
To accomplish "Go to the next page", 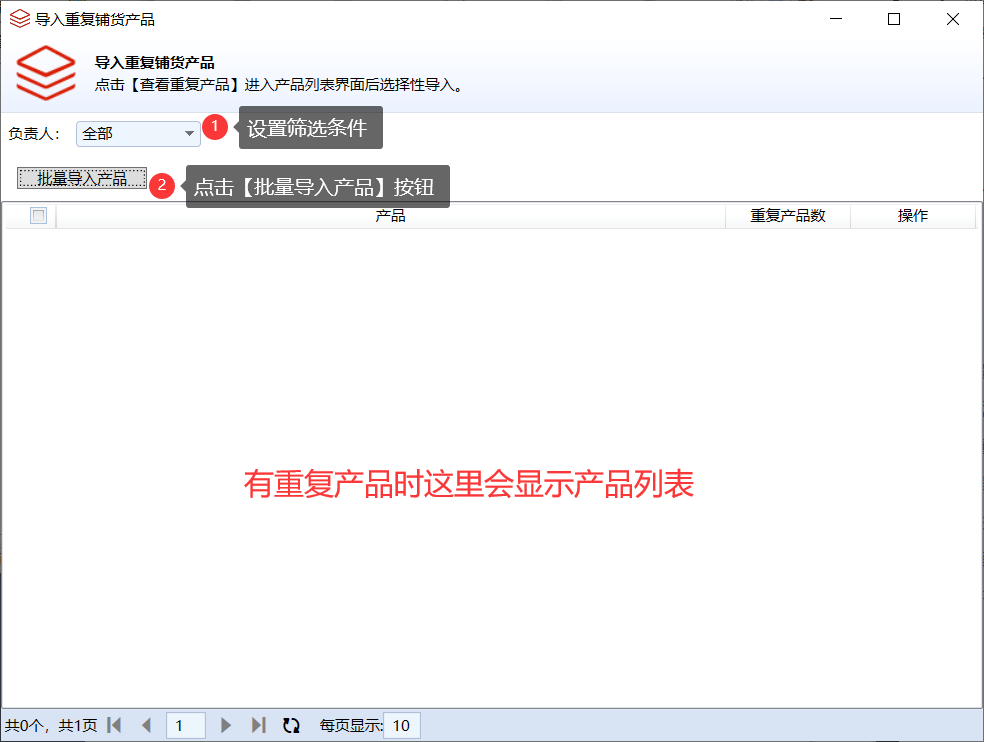I will pyautogui.click(x=226, y=725).
